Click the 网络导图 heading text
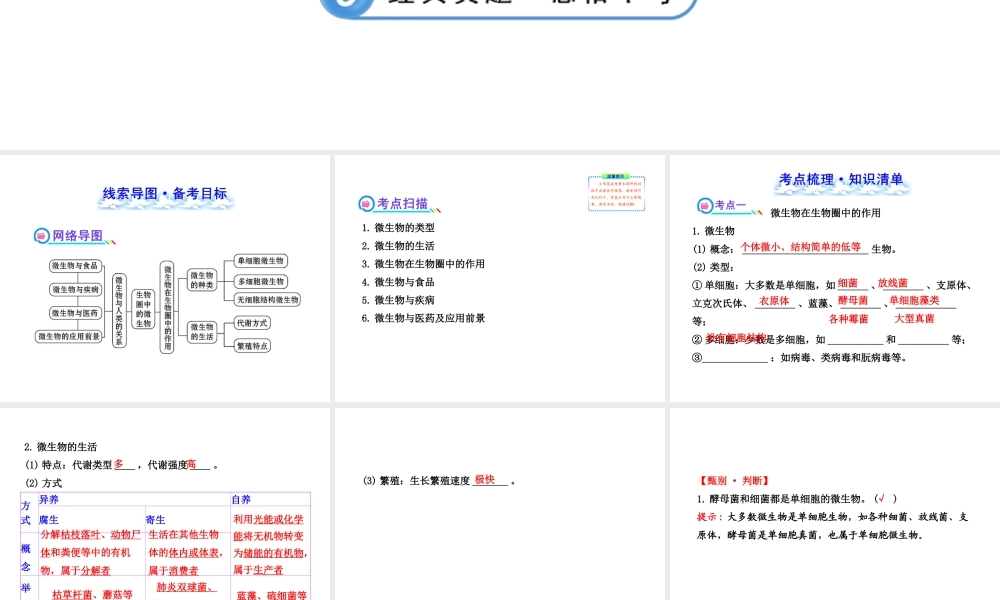The width and height of the screenshot is (1000, 600). (x=77, y=236)
